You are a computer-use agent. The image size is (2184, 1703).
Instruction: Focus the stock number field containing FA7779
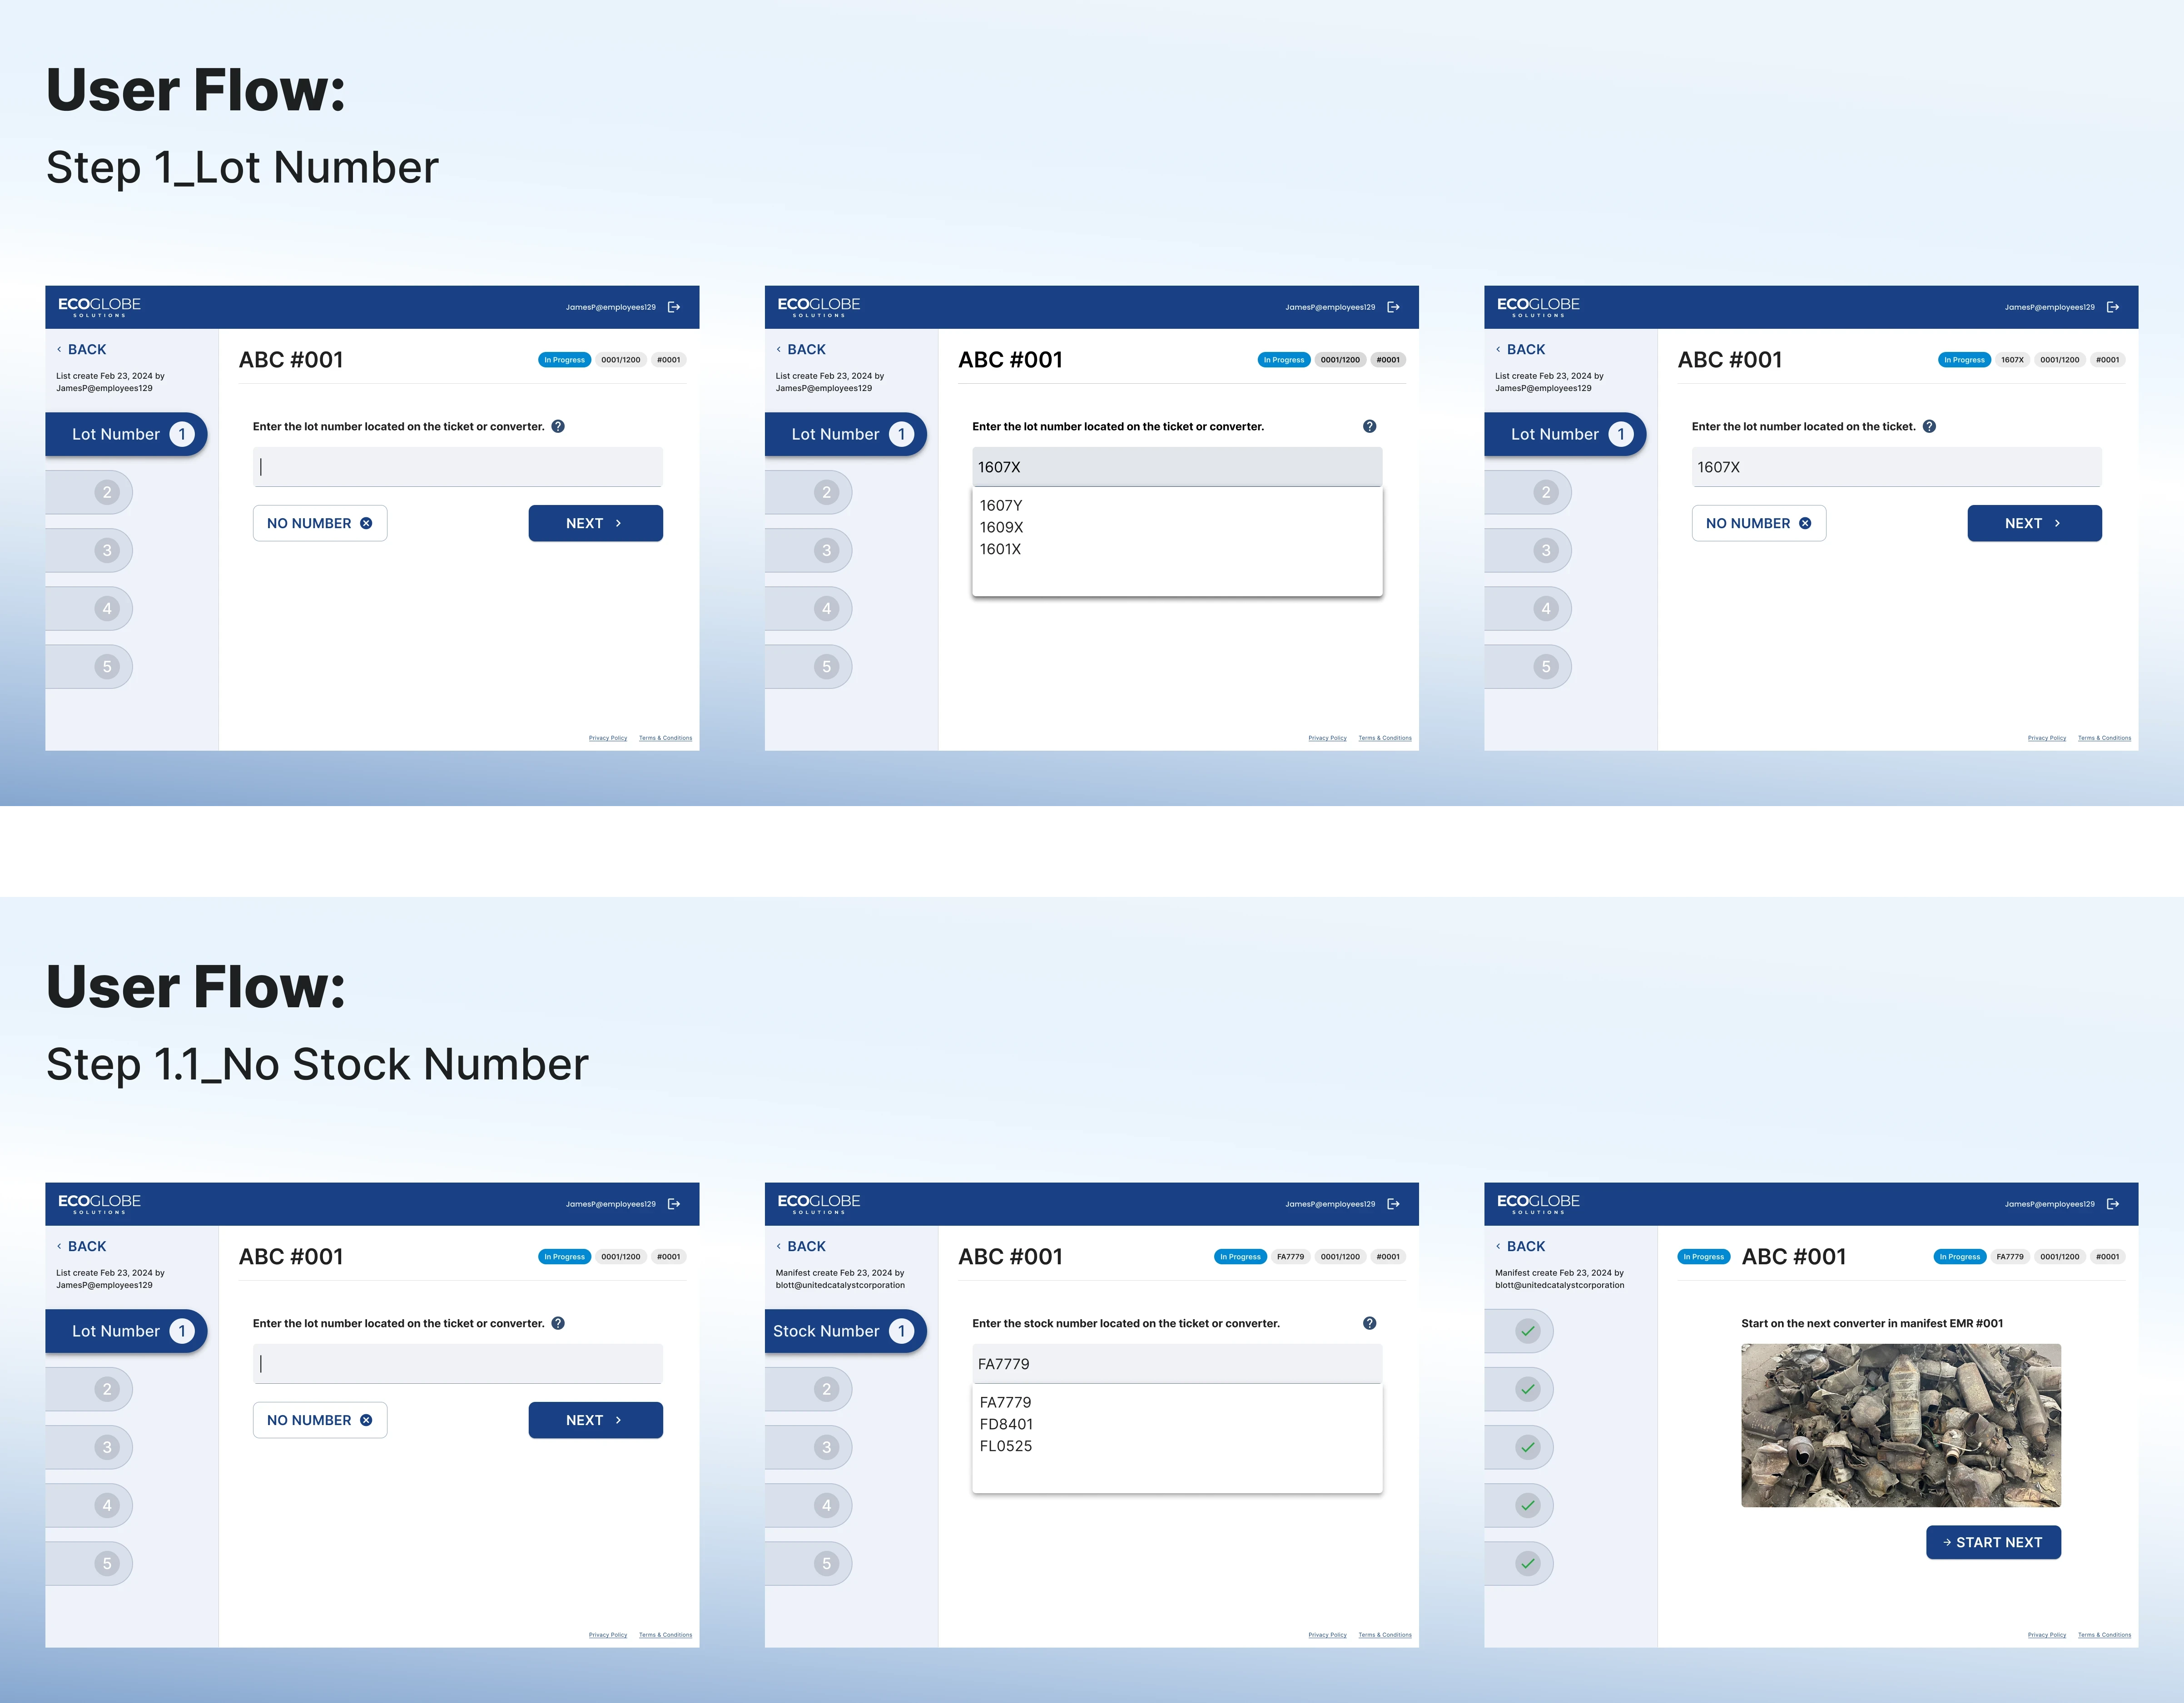point(1177,1364)
